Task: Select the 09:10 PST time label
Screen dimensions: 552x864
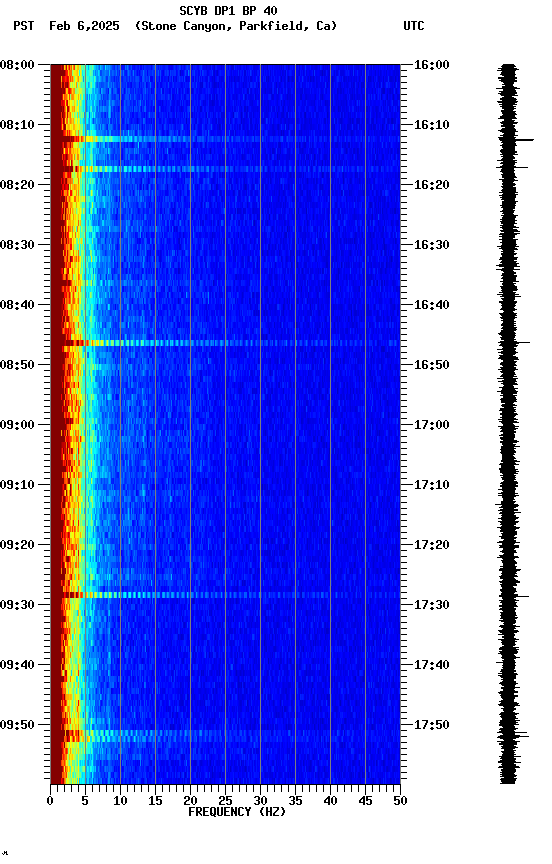Action: coord(17,485)
